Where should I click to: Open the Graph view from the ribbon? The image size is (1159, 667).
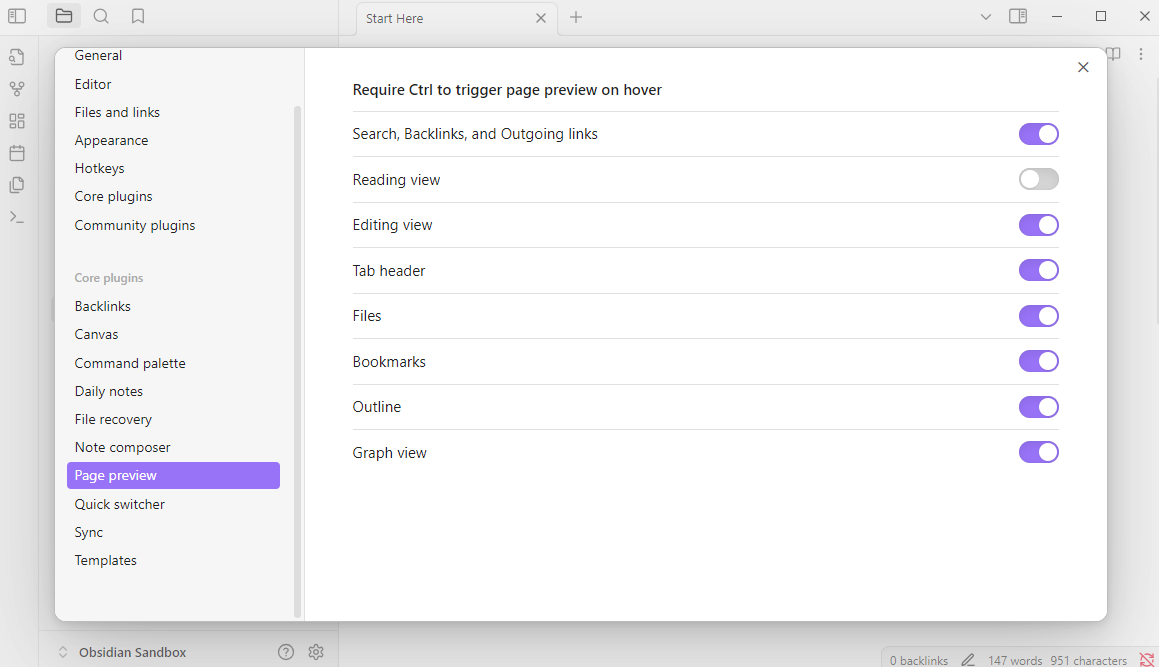pyautogui.click(x=16, y=88)
